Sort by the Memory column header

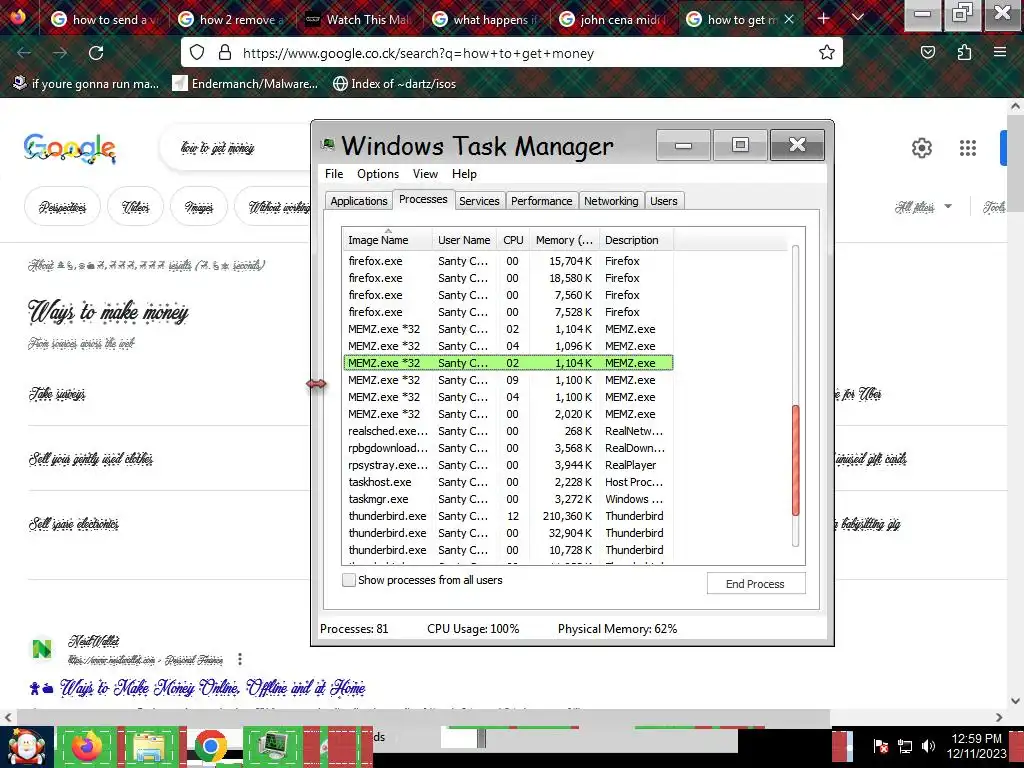point(564,240)
